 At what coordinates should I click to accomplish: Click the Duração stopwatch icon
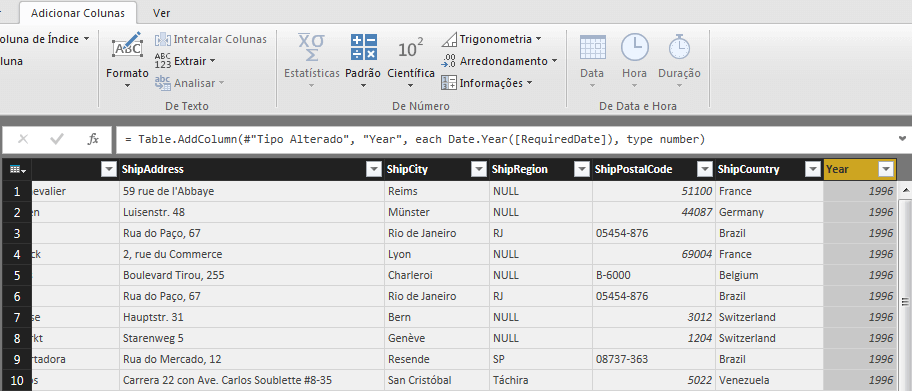pyautogui.click(x=679, y=47)
